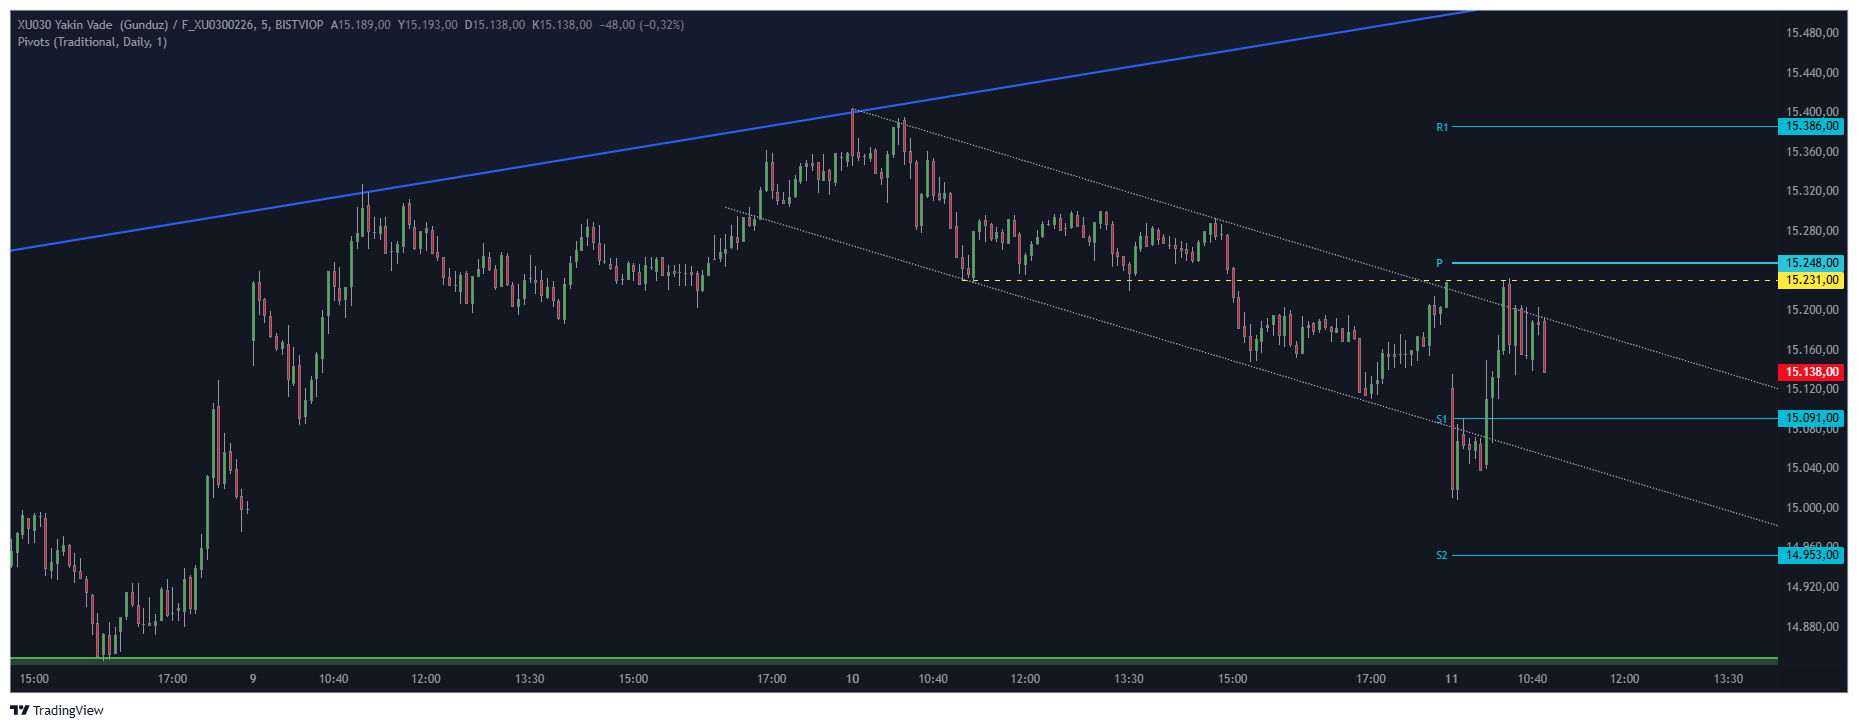This screenshot has width=1858, height=728.
Task: Click the green horizontal line at chart bottom
Action: tap(800, 659)
